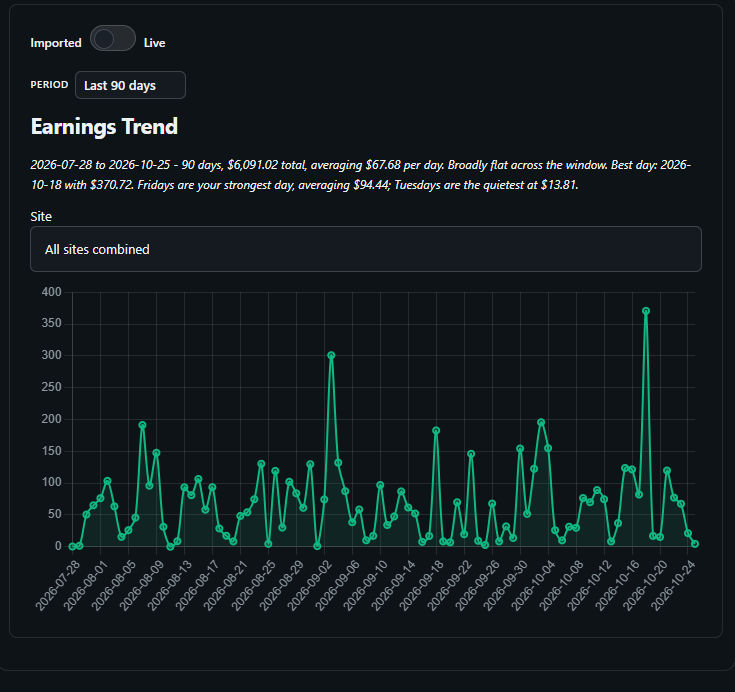Screen dimensions: 735x692
Task: Click the 50 y-axis label
Action: (x=55, y=514)
